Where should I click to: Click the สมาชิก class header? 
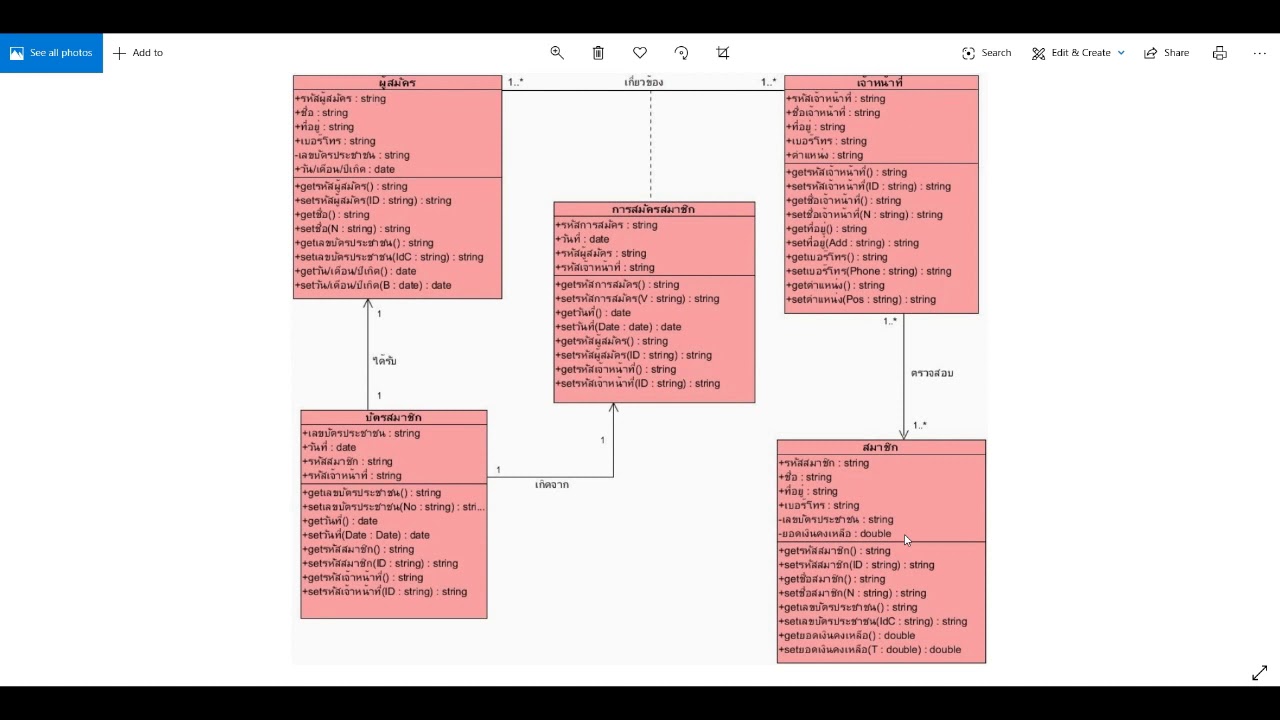coord(881,447)
